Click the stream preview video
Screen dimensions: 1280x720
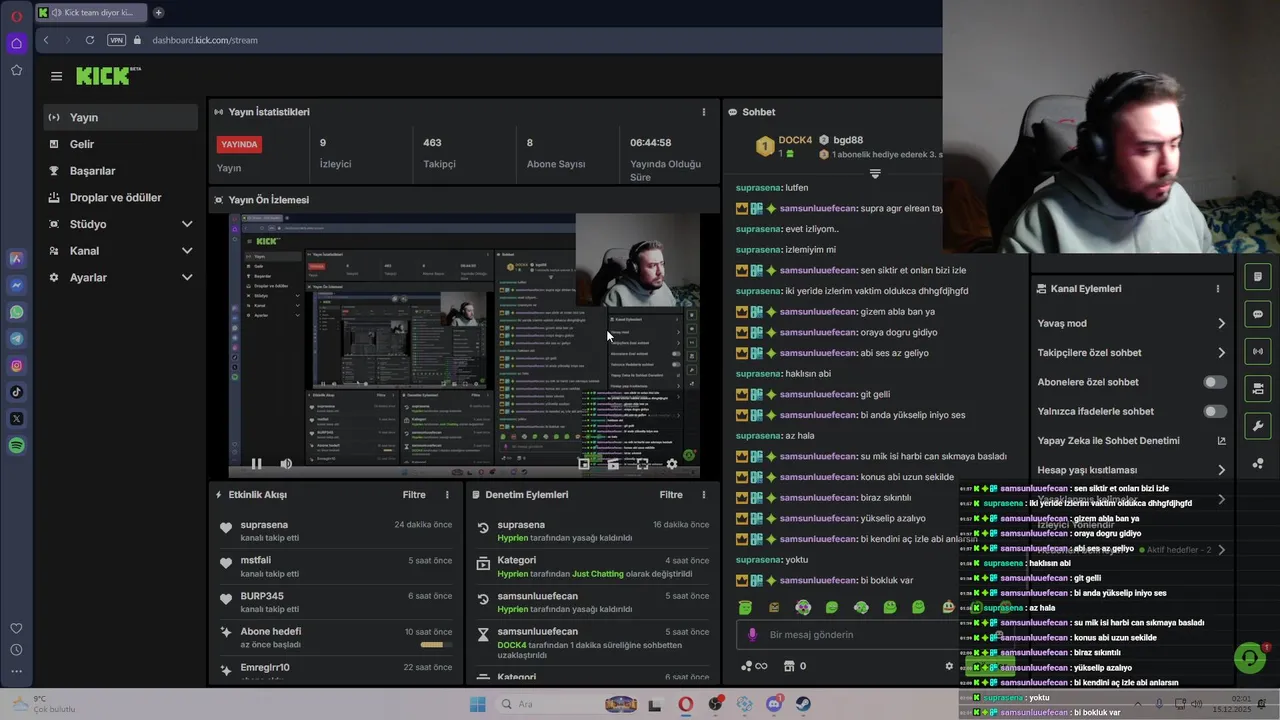[464, 345]
